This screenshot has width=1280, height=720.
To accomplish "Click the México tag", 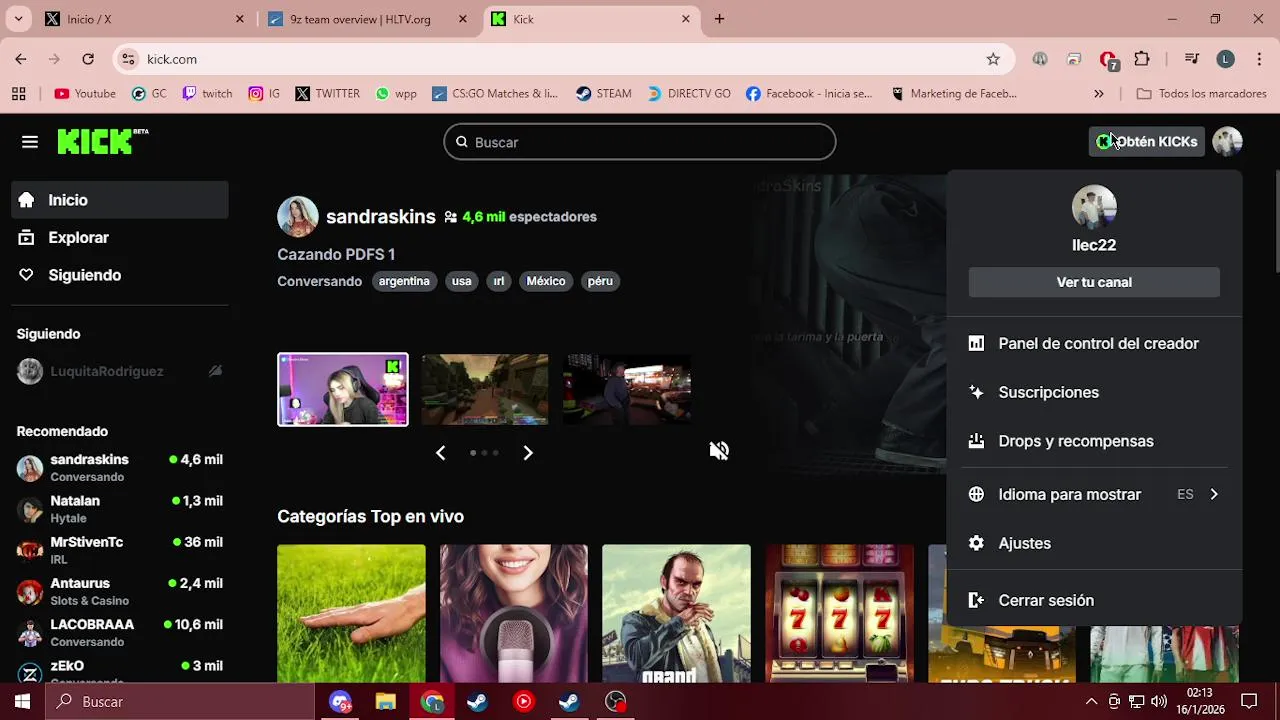I will coord(546,281).
